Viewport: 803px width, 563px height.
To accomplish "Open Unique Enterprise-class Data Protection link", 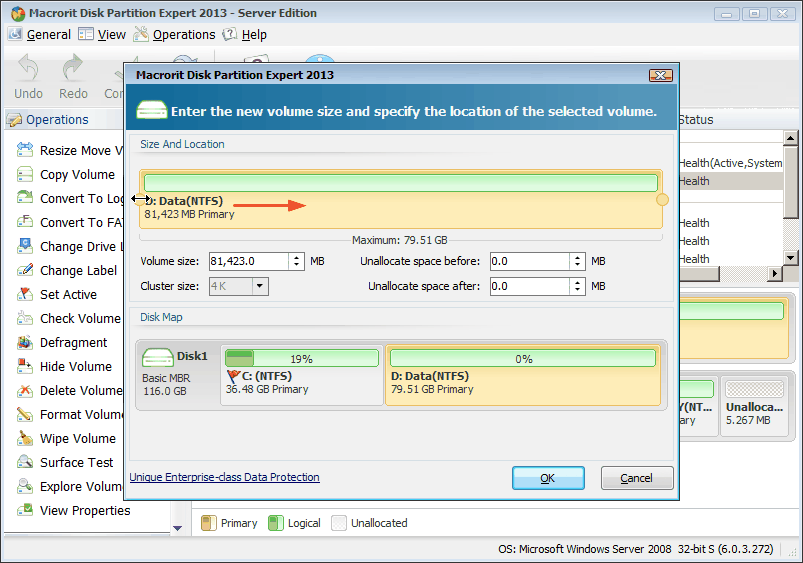I will pos(224,477).
